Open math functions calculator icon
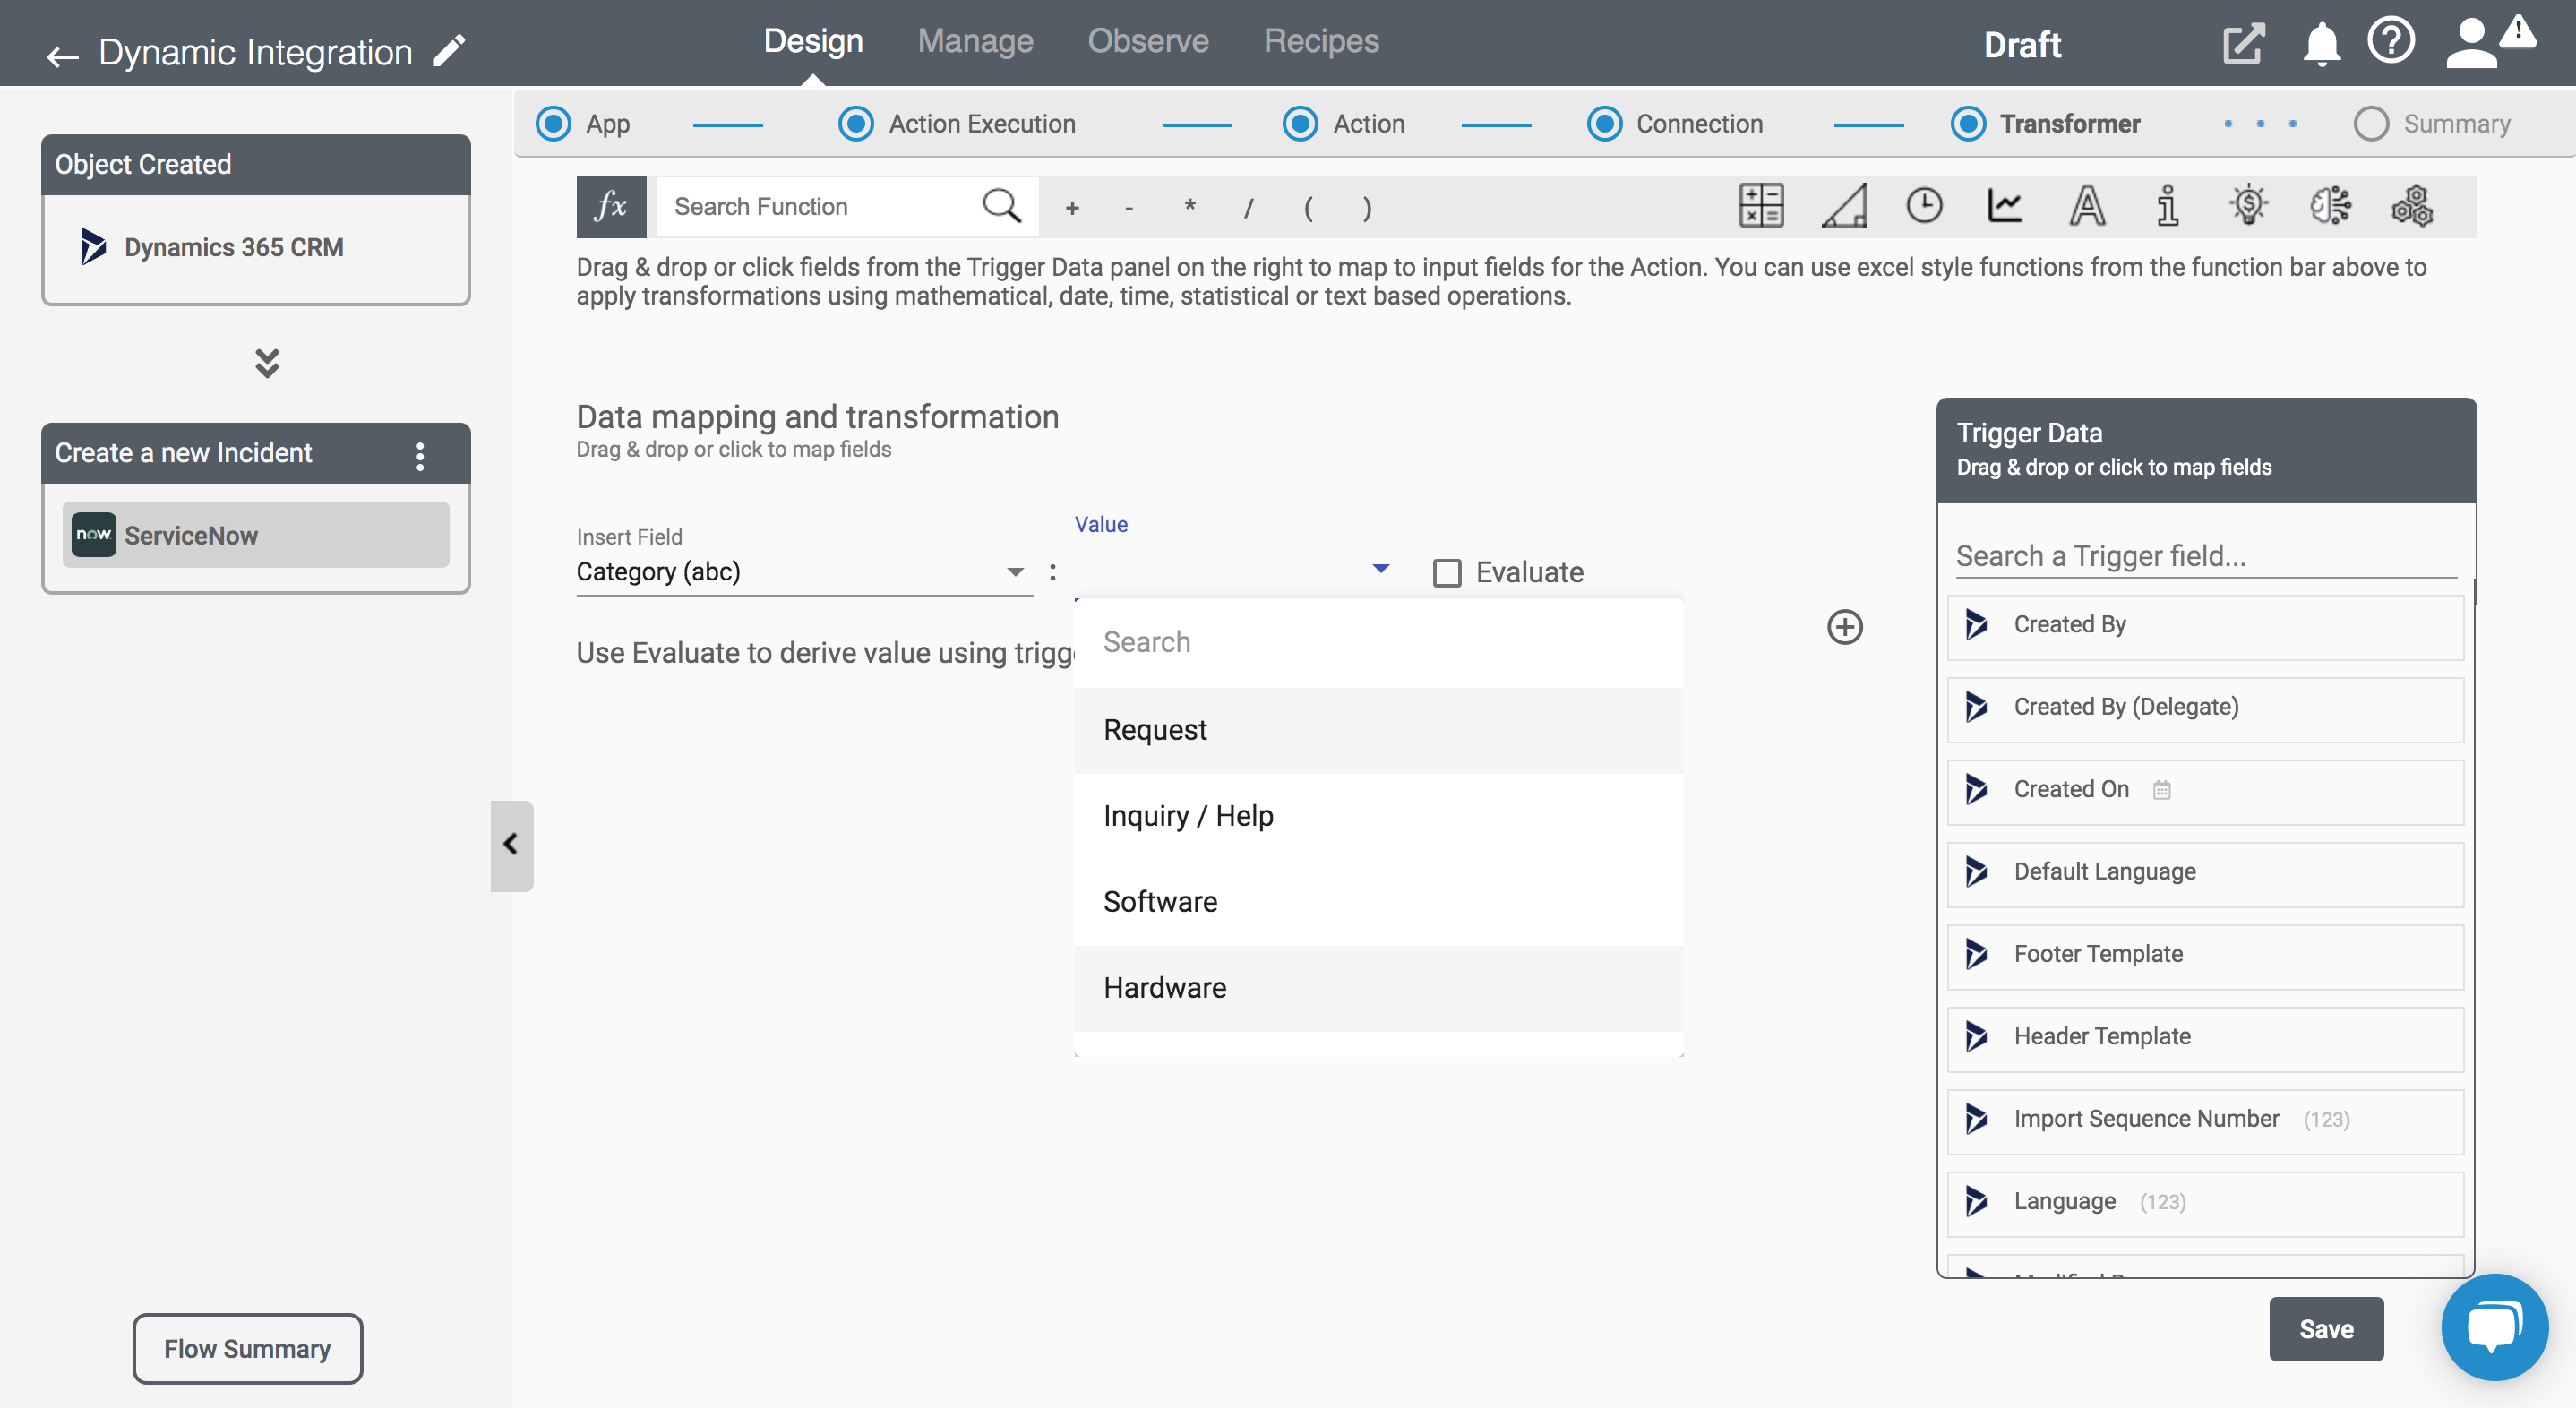Image resolution: width=2576 pixels, height=1408 pixels. click(x=1761, y=206)
